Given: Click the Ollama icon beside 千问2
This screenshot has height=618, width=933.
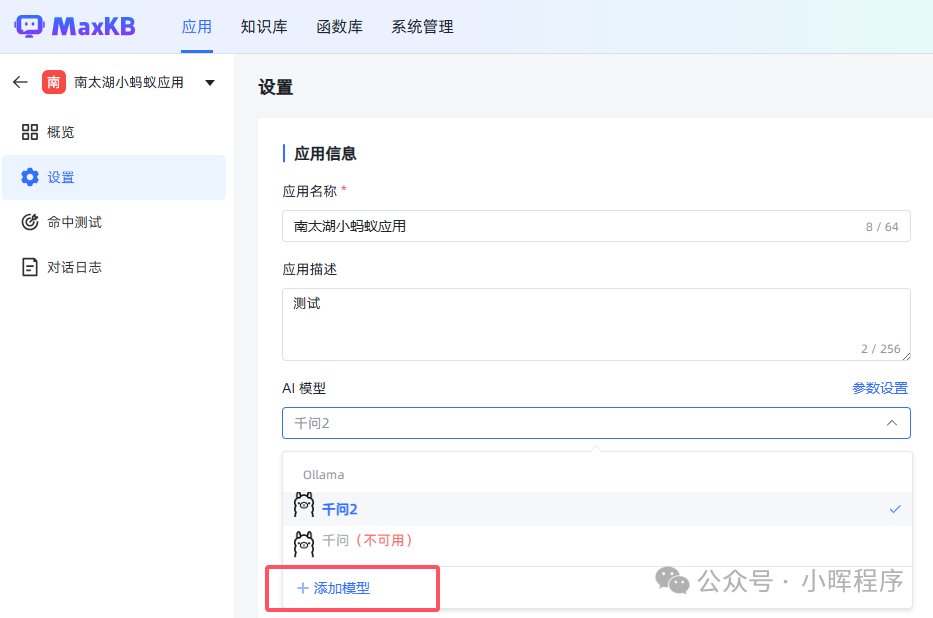Looking at the screenshot, I should point(304,506).
